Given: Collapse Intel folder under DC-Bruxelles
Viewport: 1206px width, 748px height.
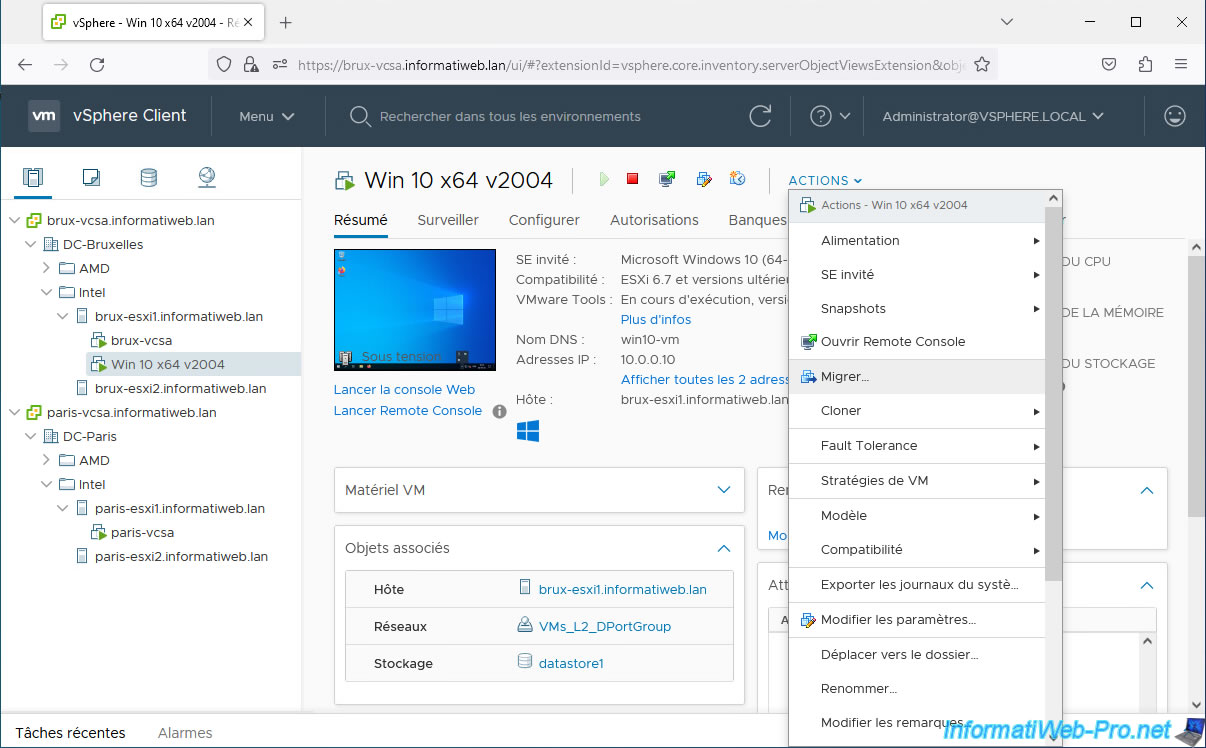Looking at the screenshot, I should click(46, 292).
